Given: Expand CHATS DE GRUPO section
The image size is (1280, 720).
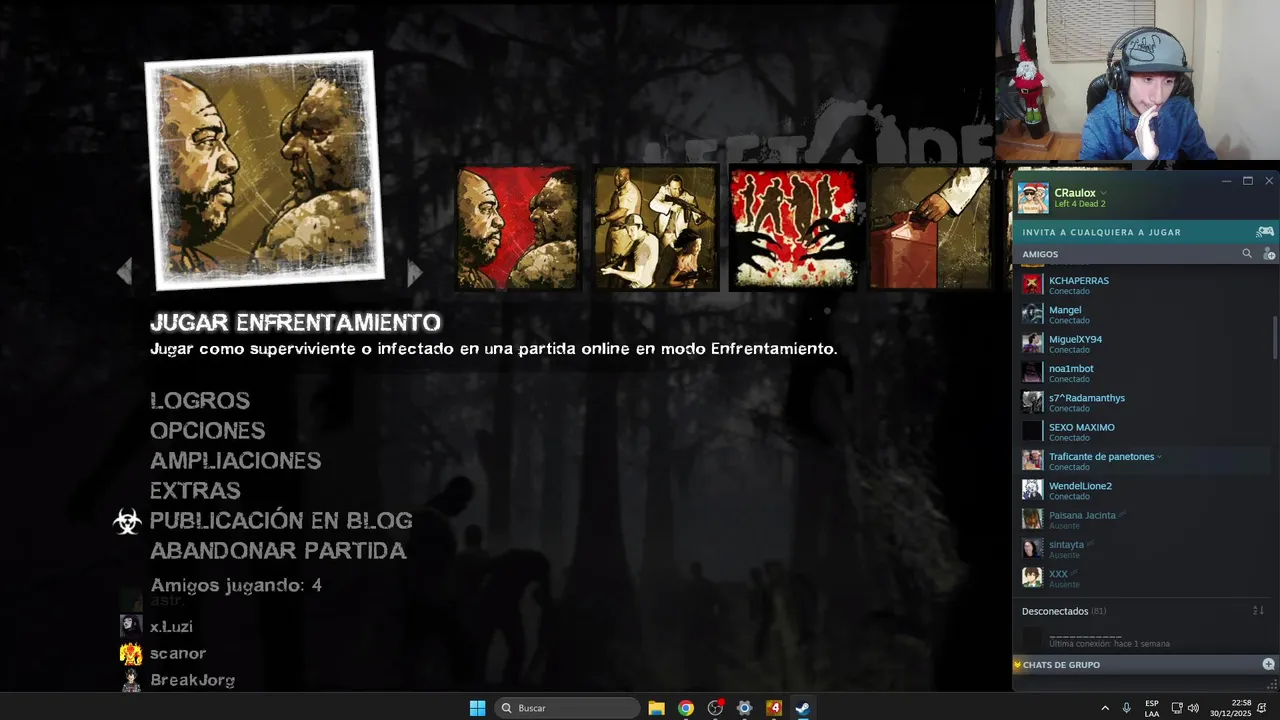Looking at the screenshot, I should click(x=1061, y=665).
